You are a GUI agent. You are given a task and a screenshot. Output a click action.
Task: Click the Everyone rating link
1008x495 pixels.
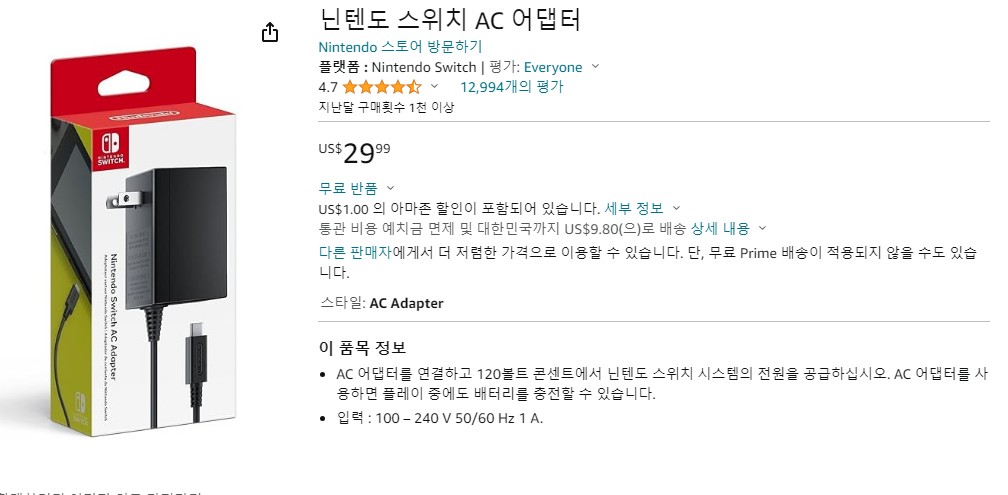coord(552,67)
